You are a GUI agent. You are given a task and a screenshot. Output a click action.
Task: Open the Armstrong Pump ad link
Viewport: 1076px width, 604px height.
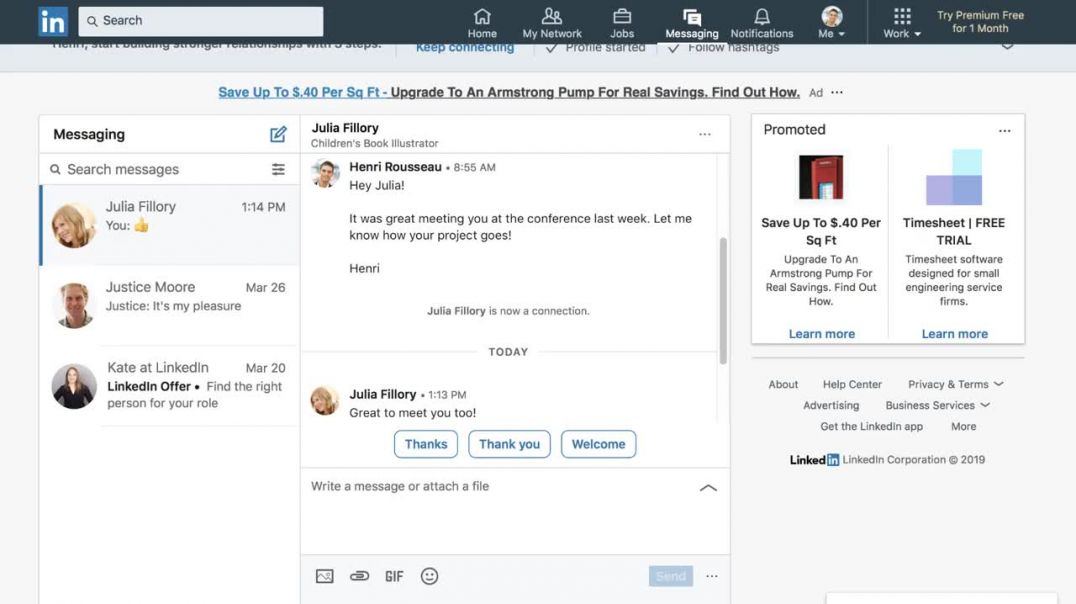click(508, 92)
